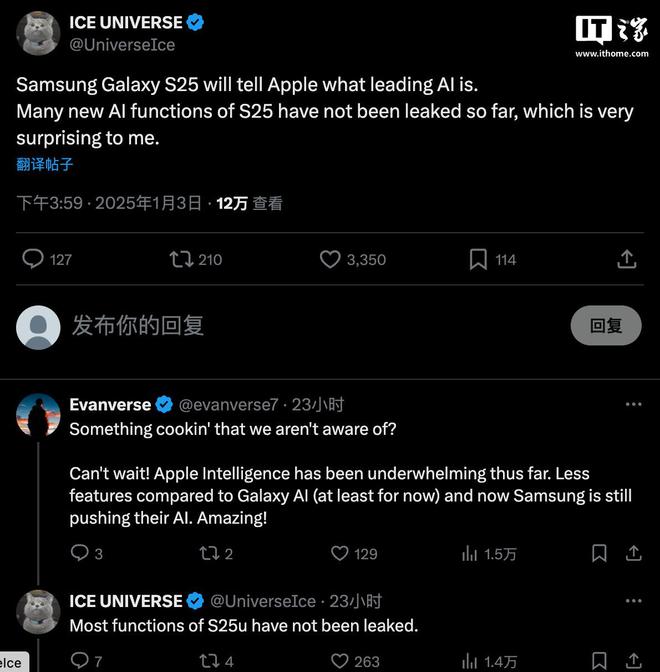The width and height of the screenshot is (660, 672).
Task: Share the main ICE UNIVERSE post
Action: pos(626,259)
